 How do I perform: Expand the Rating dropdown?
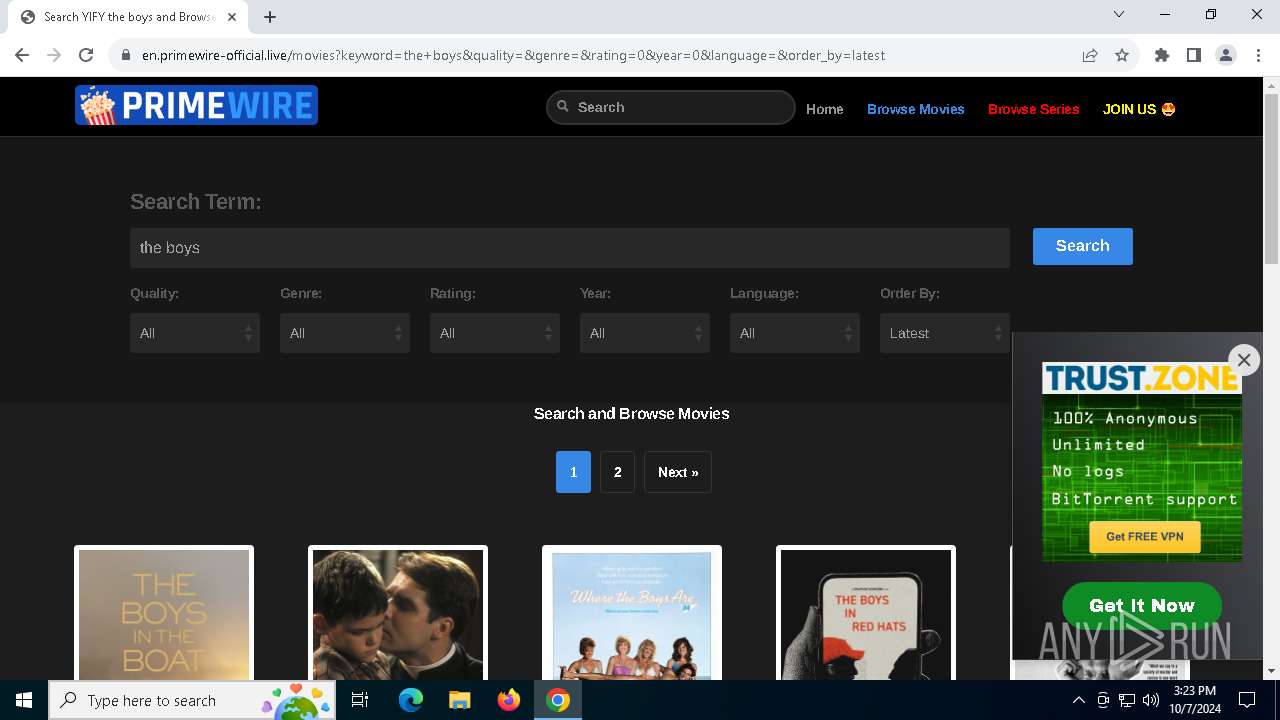[x=495, y=333]
